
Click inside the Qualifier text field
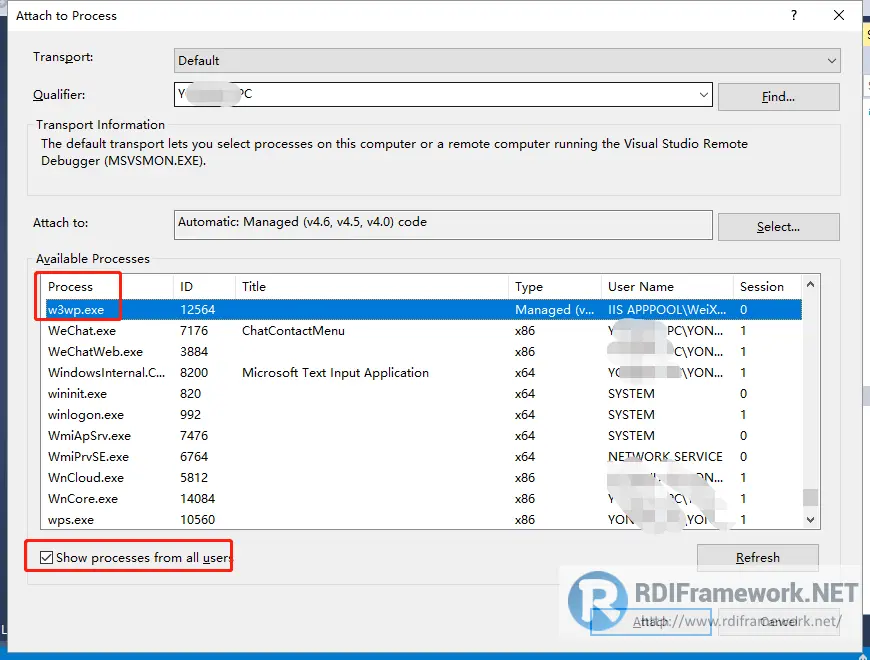point(436,94)
